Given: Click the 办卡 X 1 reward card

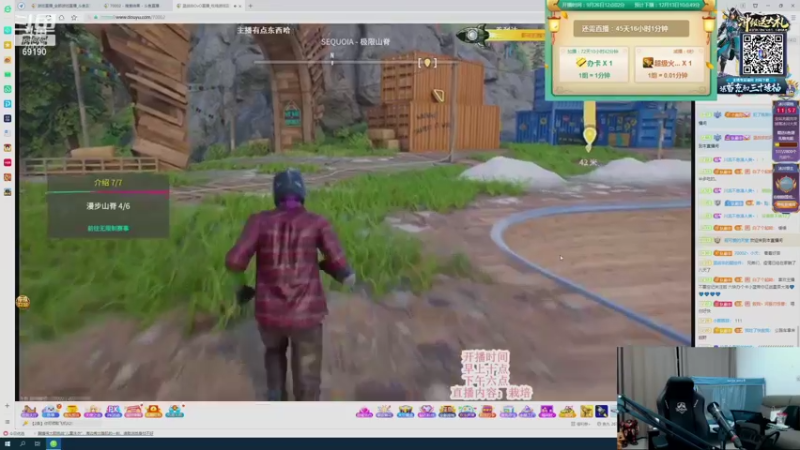Looking at the screenshot, I should (x=594, y=64).
